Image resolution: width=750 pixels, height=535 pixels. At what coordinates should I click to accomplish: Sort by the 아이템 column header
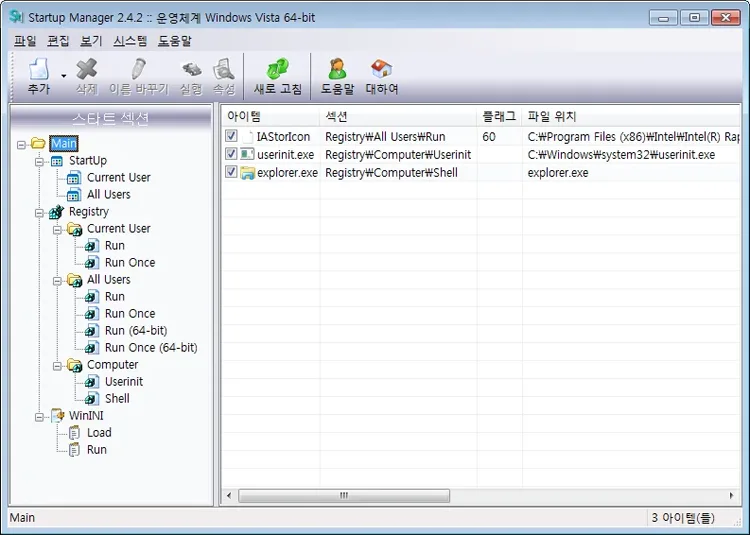(271, 116)
